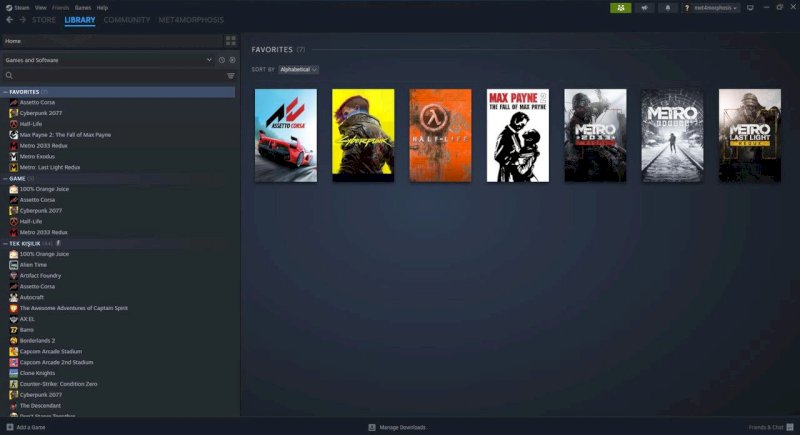Click the Manage Downloads label

(x=402, y=427)
